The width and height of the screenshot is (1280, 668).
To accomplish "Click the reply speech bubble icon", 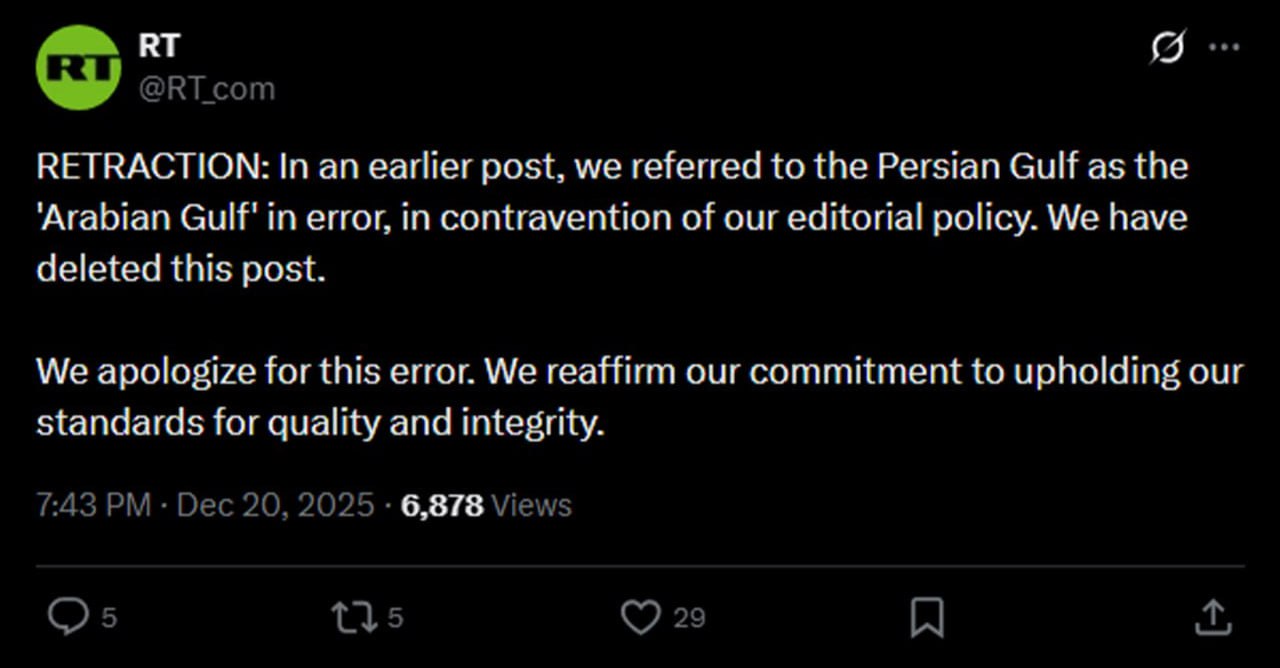I will (x=68, y=616).
